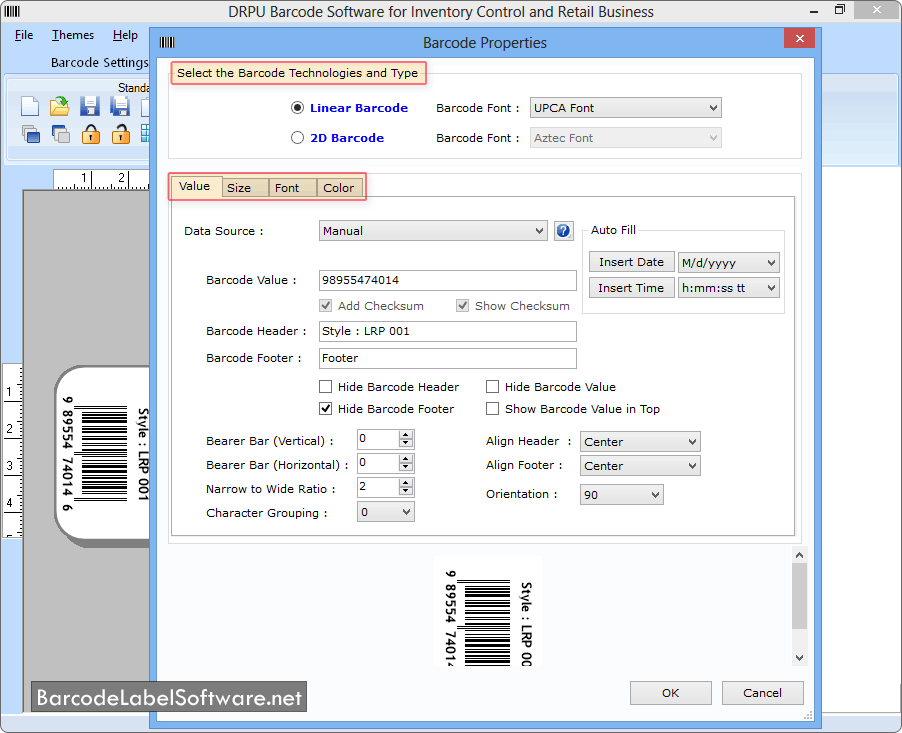The height and width of the screenshot is (733, 902).
Task: Uncheck Hide Barcode Footer checkbox
Action: coord(326,409)
